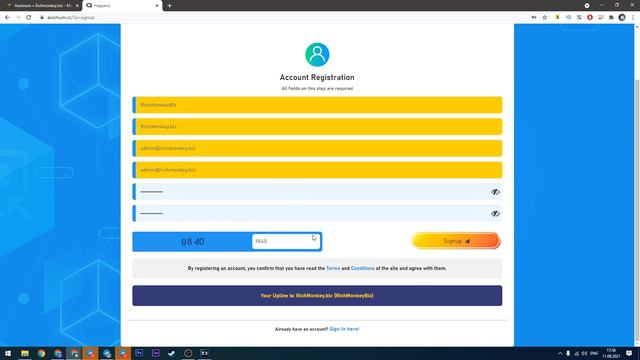Switch to the first RichMonkey.biz tab
Image resolution: width=640 pixels, height=360 pixels.
point(41,6)
